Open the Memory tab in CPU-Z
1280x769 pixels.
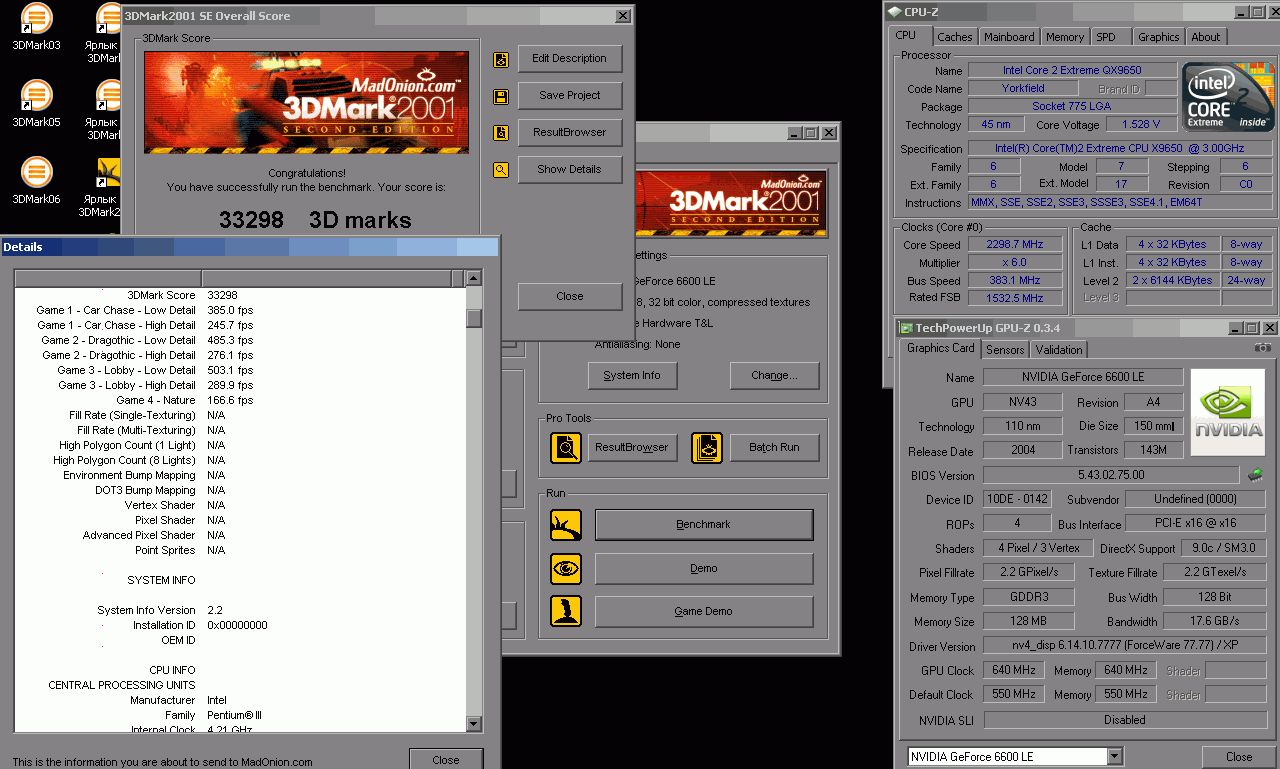tap(1064, 37)
